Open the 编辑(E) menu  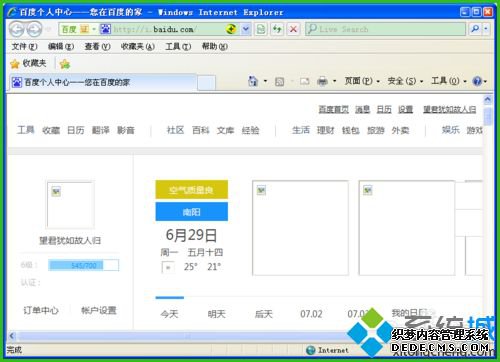(61, 46)
